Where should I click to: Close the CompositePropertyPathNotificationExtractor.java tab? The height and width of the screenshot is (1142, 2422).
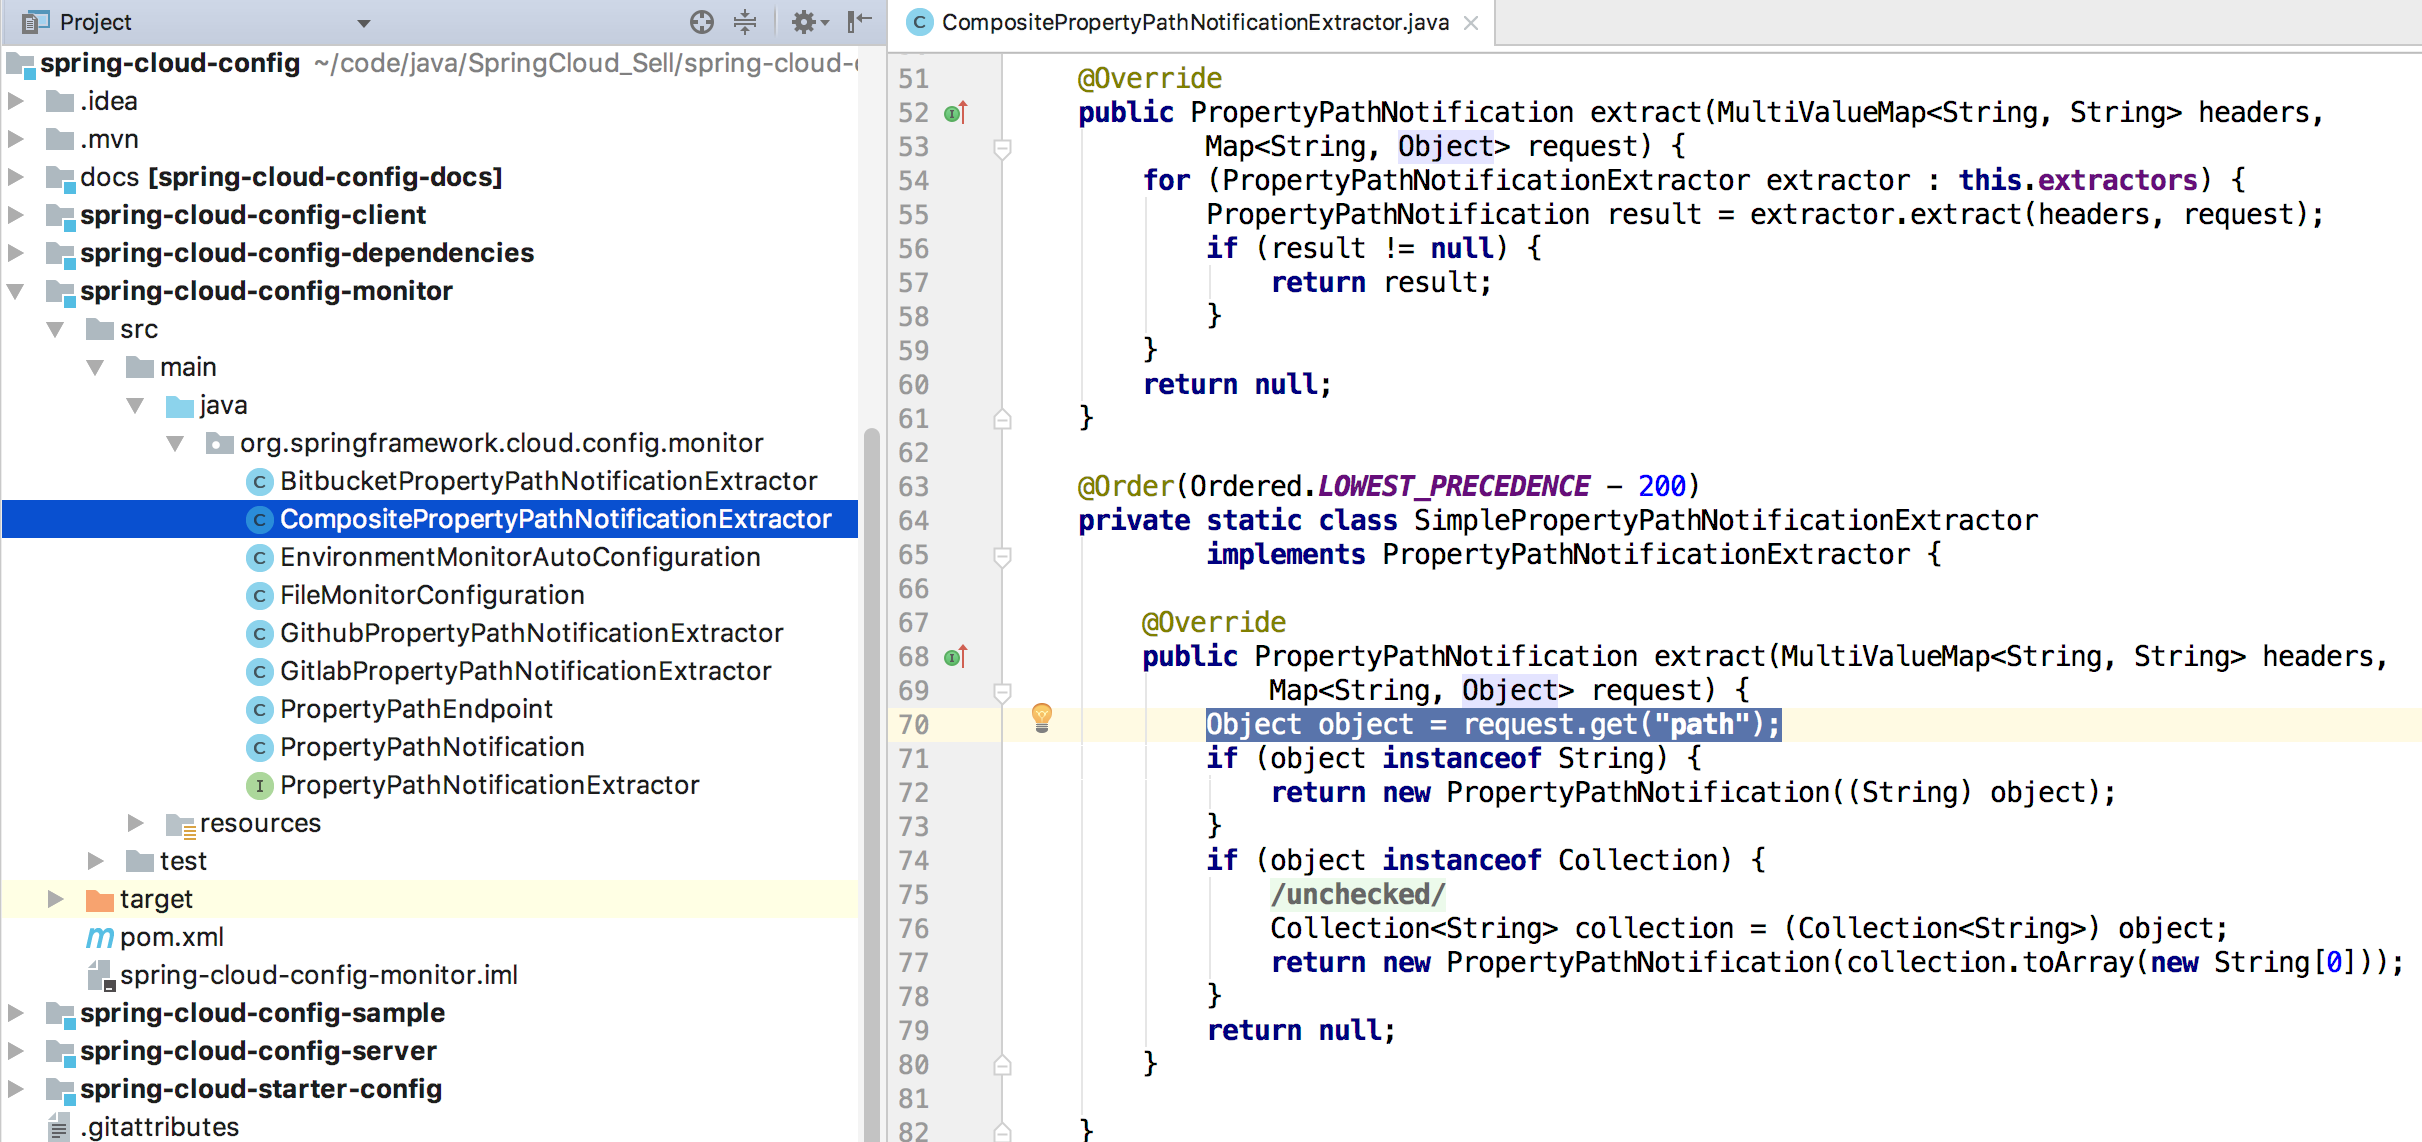[x=1471, y=22]
